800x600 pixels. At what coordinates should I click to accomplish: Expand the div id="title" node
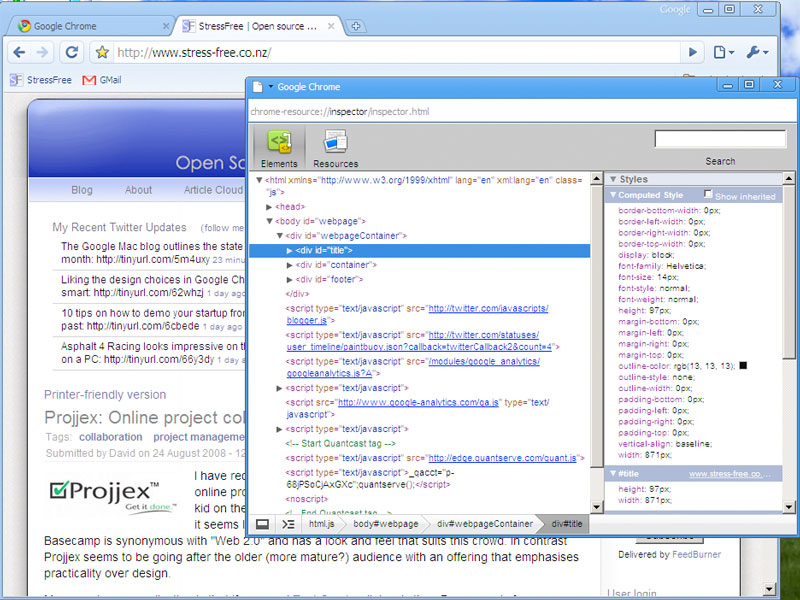point(289,251)
